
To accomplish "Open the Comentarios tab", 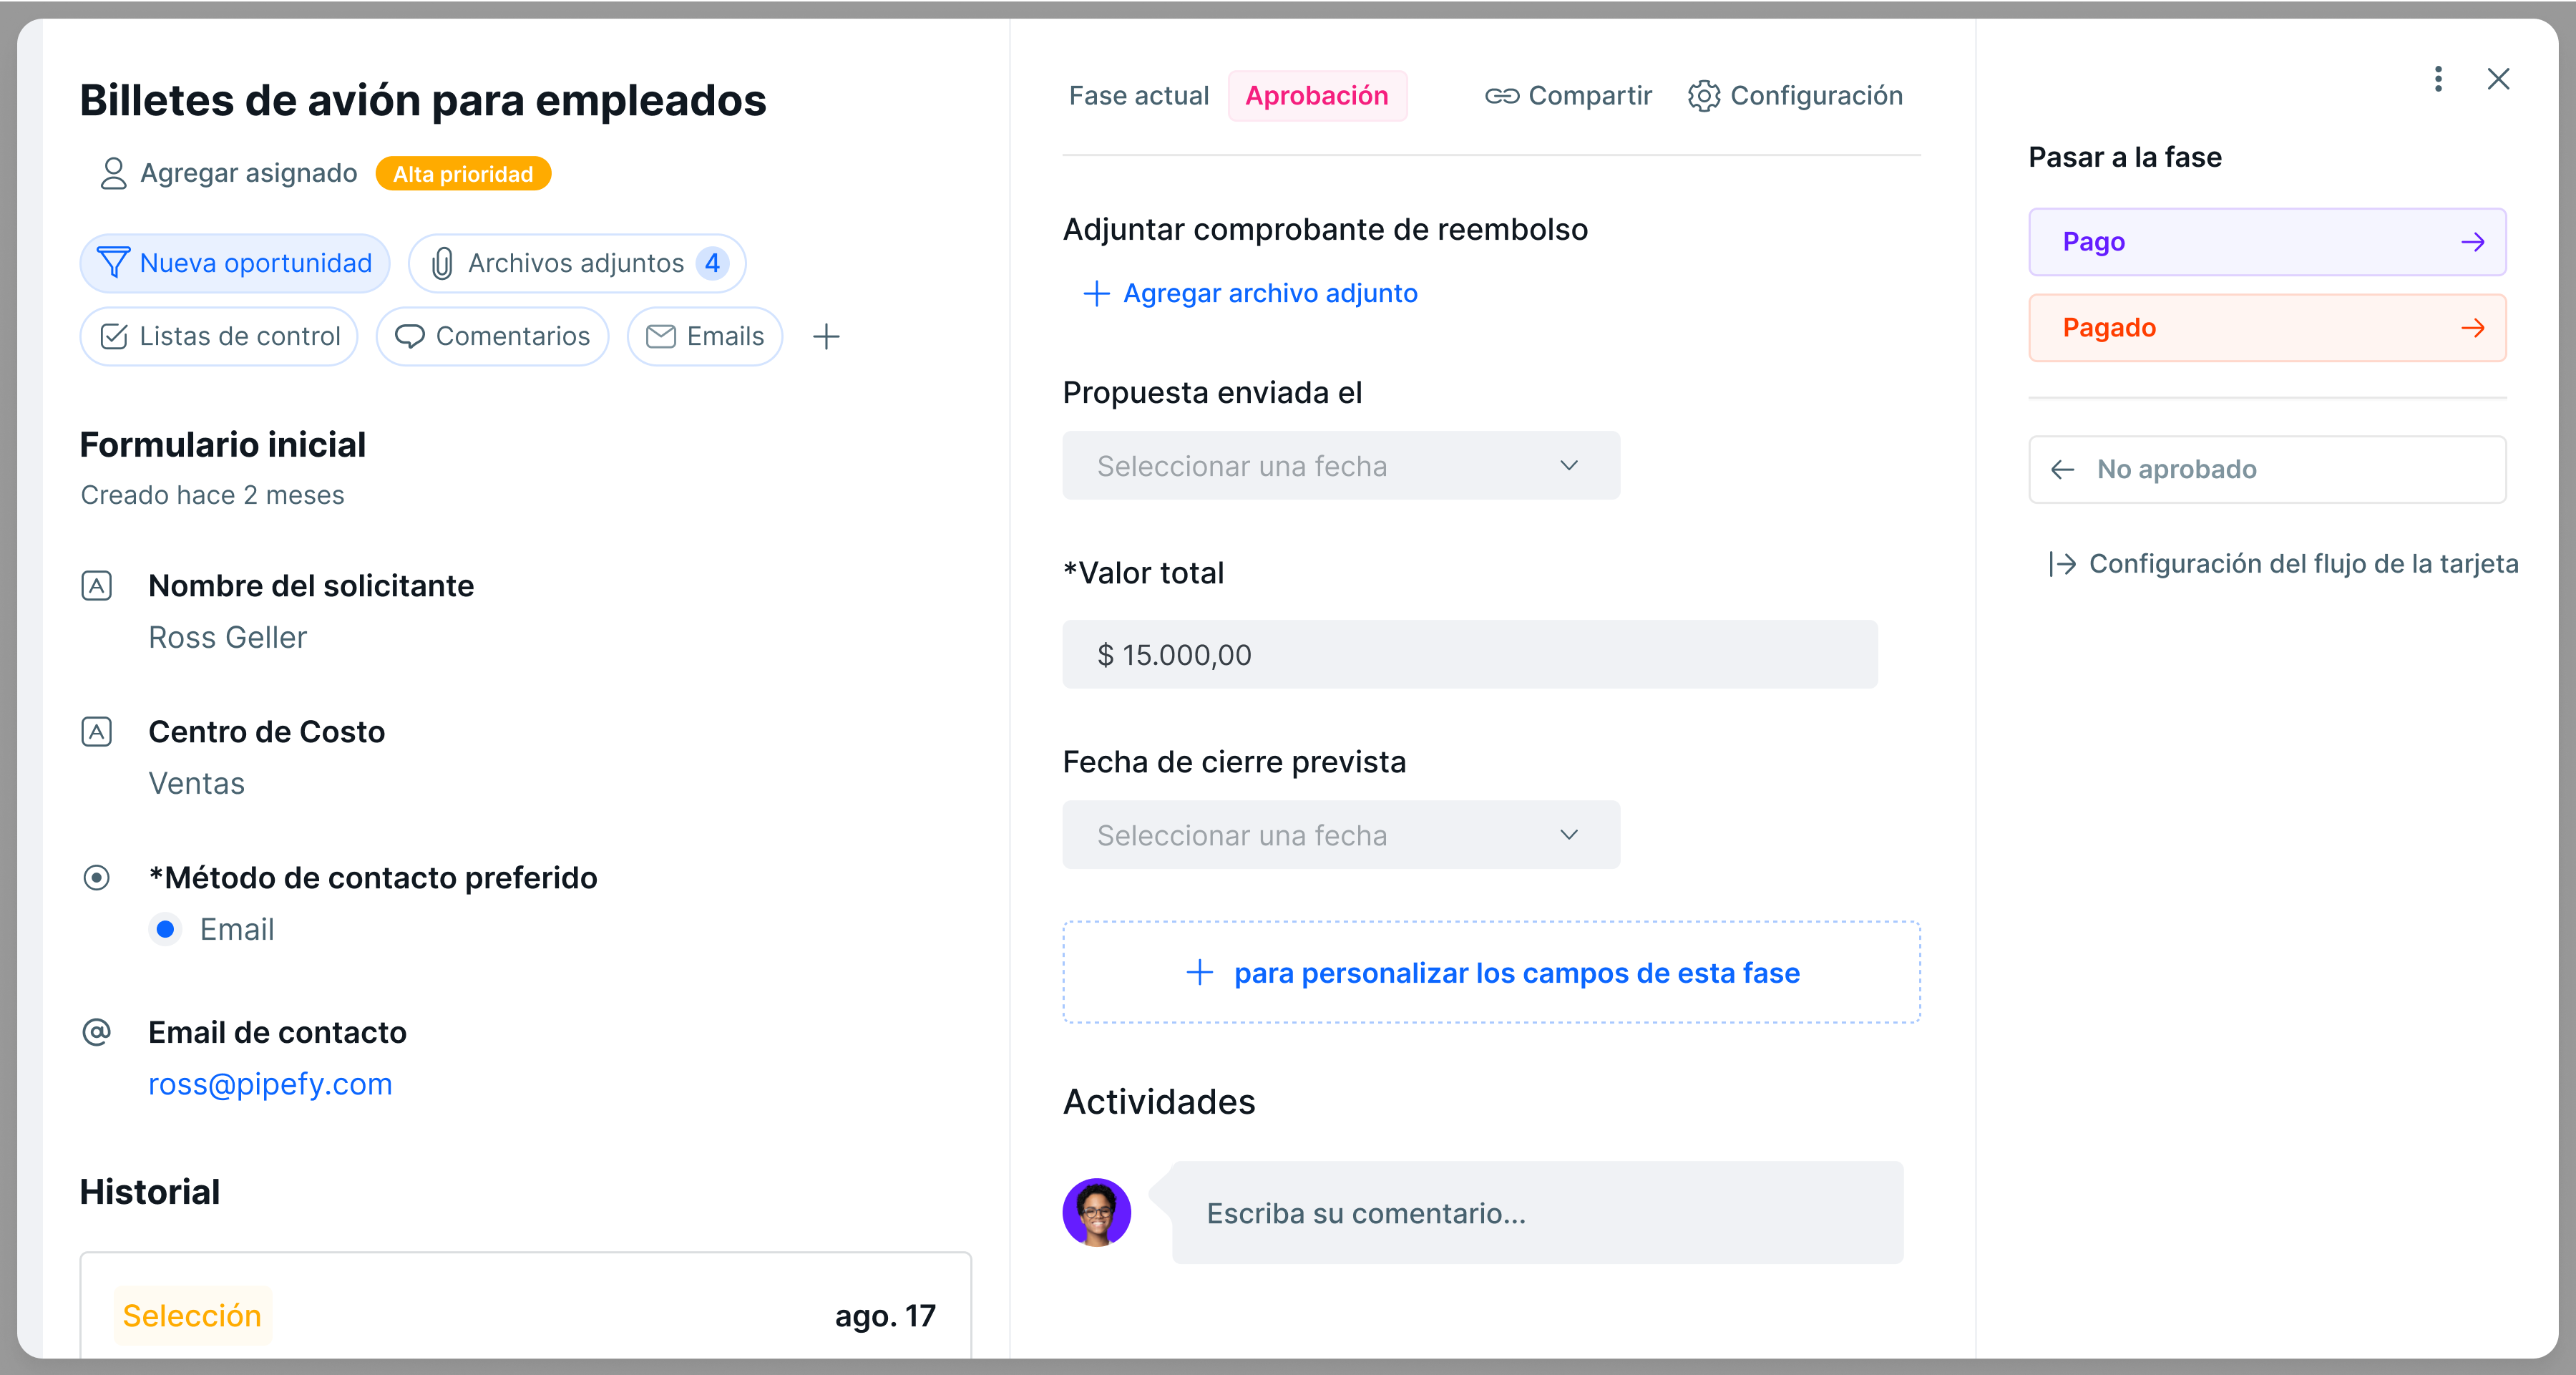I will pyautogui.click(x=492, y=336).
